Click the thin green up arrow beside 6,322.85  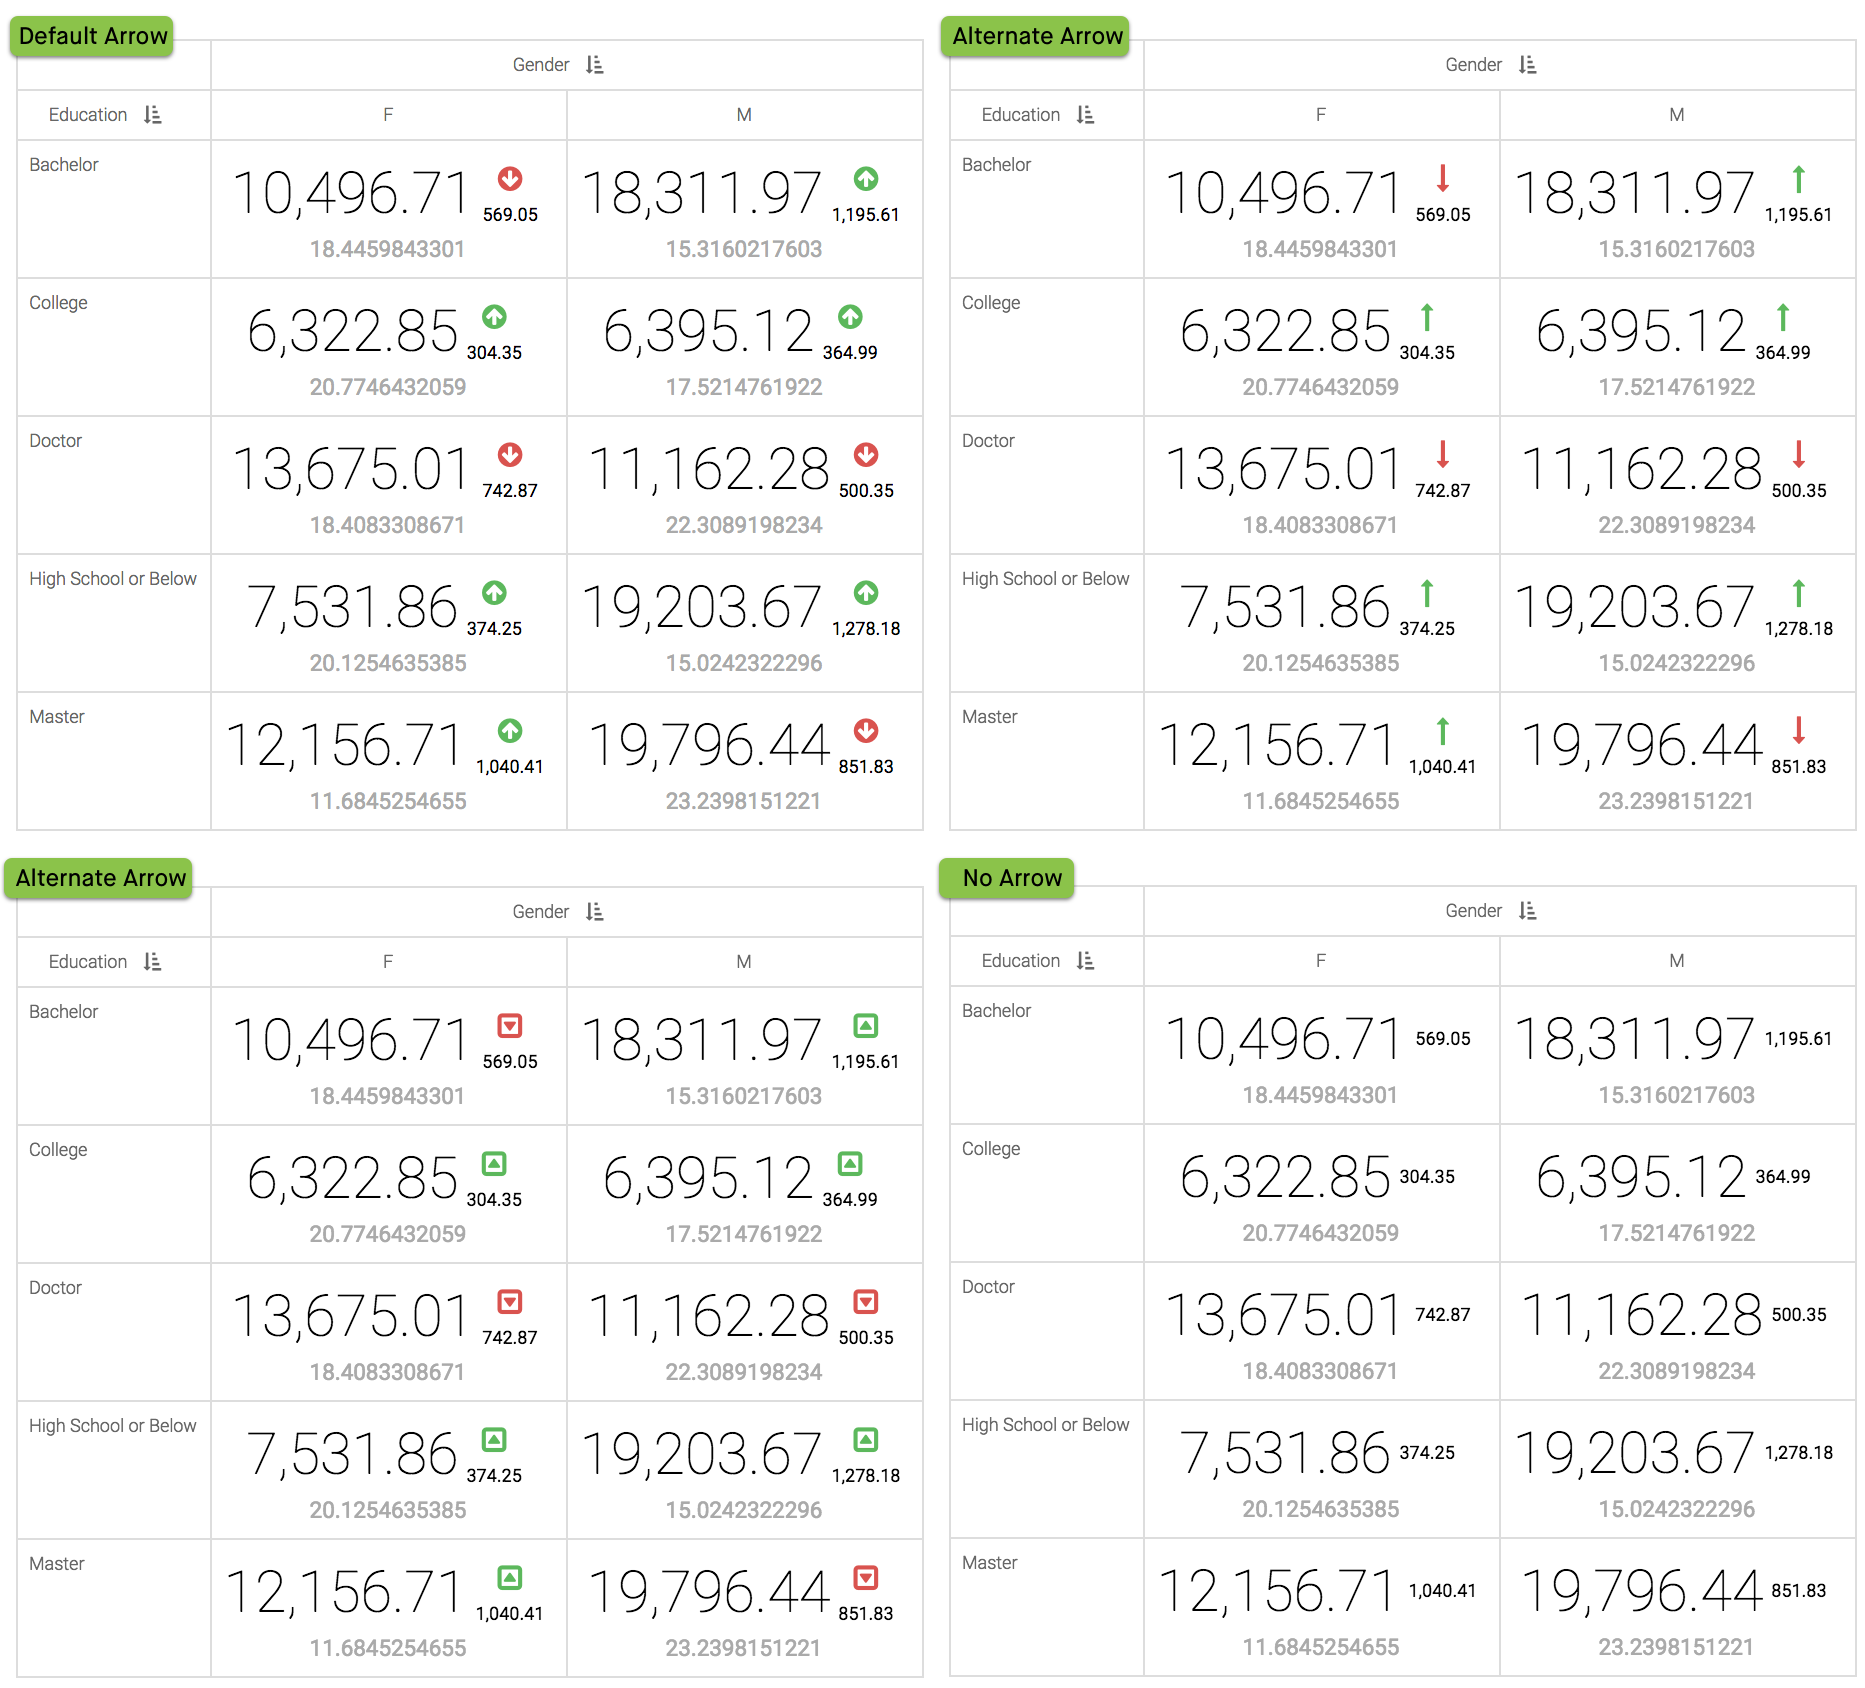point(1427,317)
